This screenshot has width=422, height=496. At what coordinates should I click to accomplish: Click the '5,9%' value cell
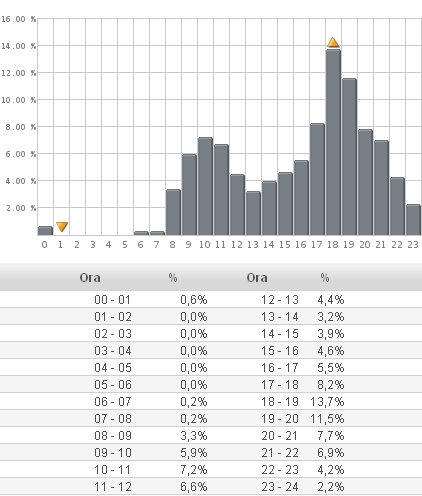(x=194, y=453)
